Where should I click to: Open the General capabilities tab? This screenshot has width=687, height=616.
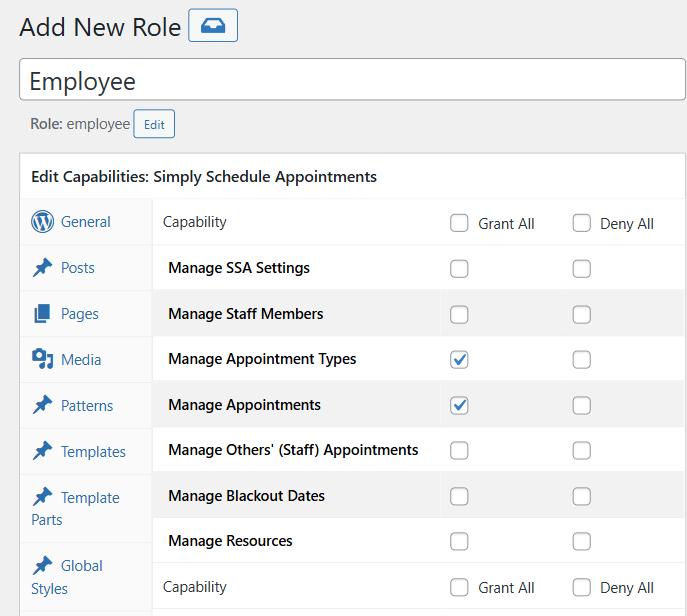pyautogui.click(x=86, y=222)
